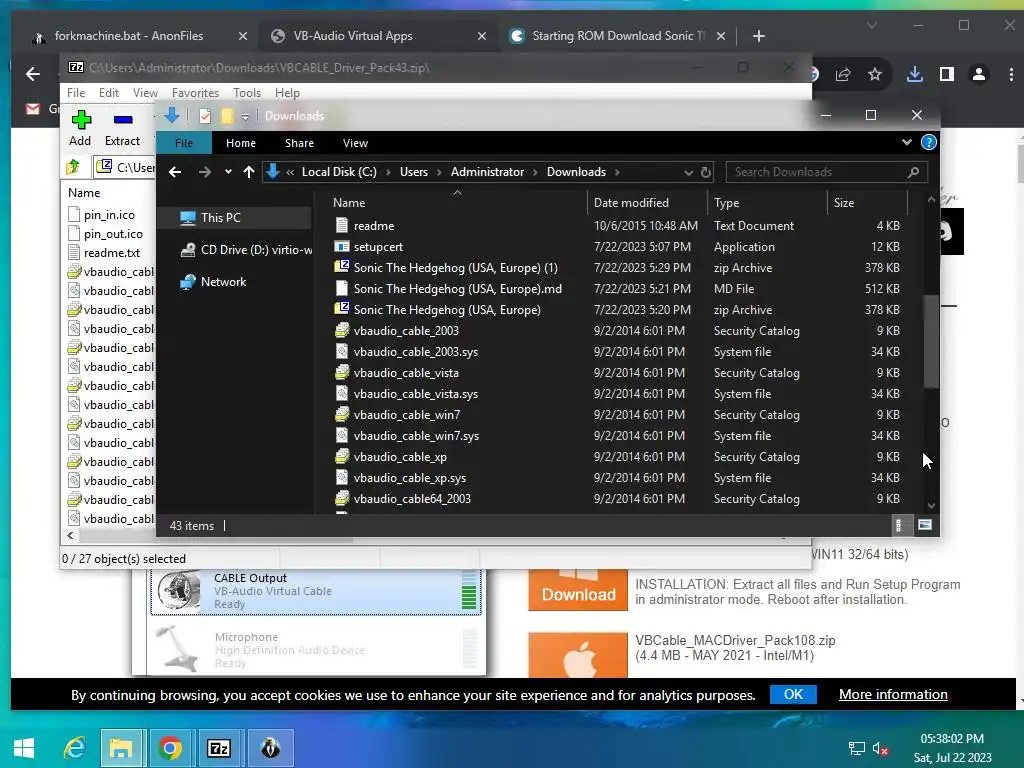
Task: Click the Explorer vertical scrollbar thumb
Action: pyautogui.click(x=931, y=341)
